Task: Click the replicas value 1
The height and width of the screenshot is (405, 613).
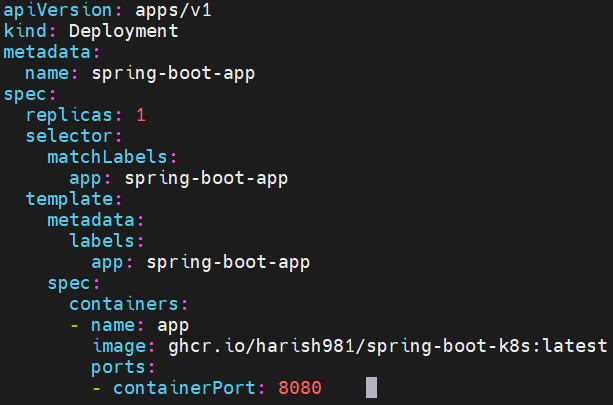Action: point(141,115)
